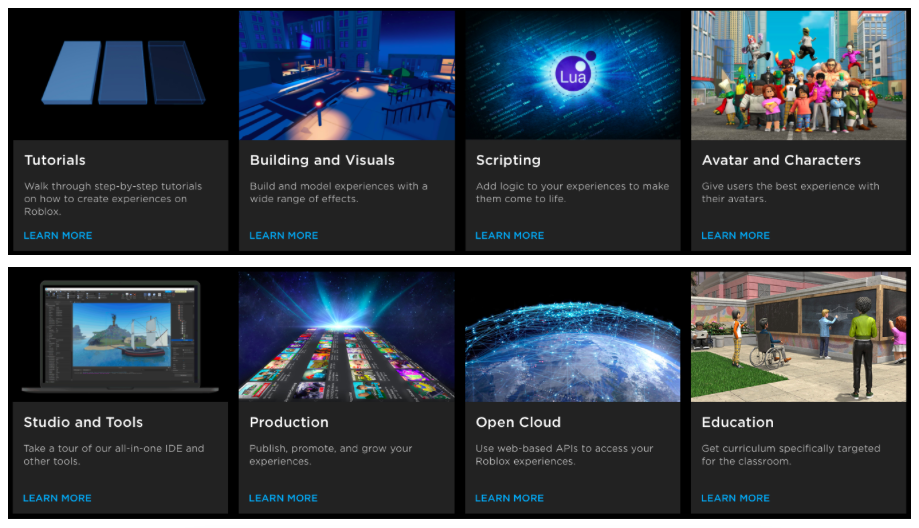Open the Open Cloud globe image
Viewport: 919px width, 528px height.
tap(573, 336)
